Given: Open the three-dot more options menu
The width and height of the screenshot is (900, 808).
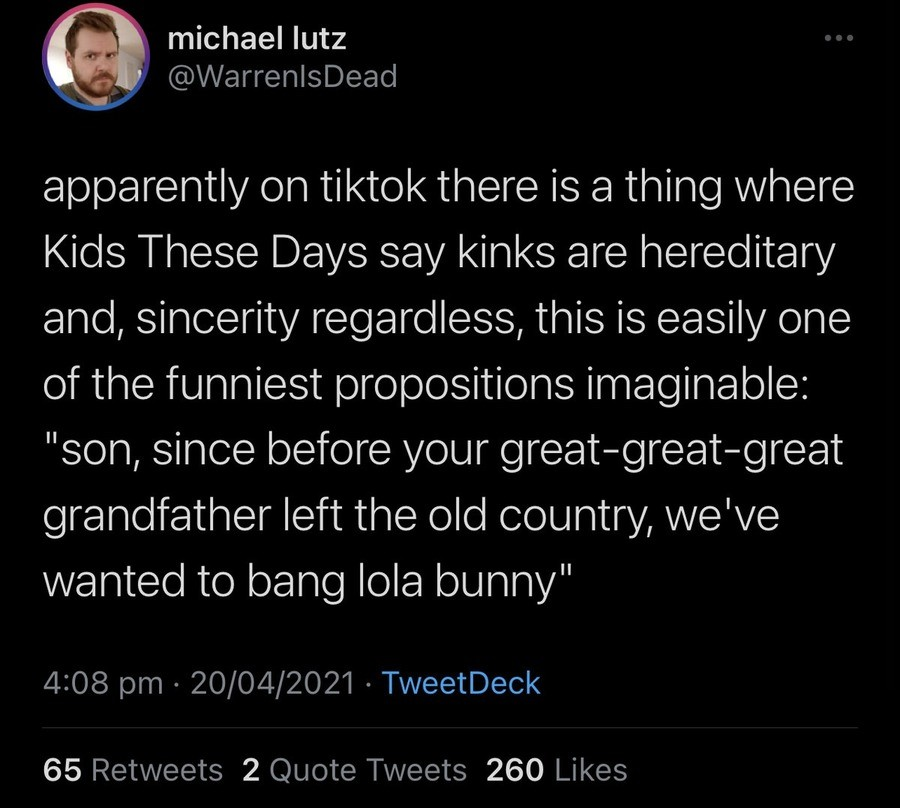Looking at the screenshot, I should [839, 38].
